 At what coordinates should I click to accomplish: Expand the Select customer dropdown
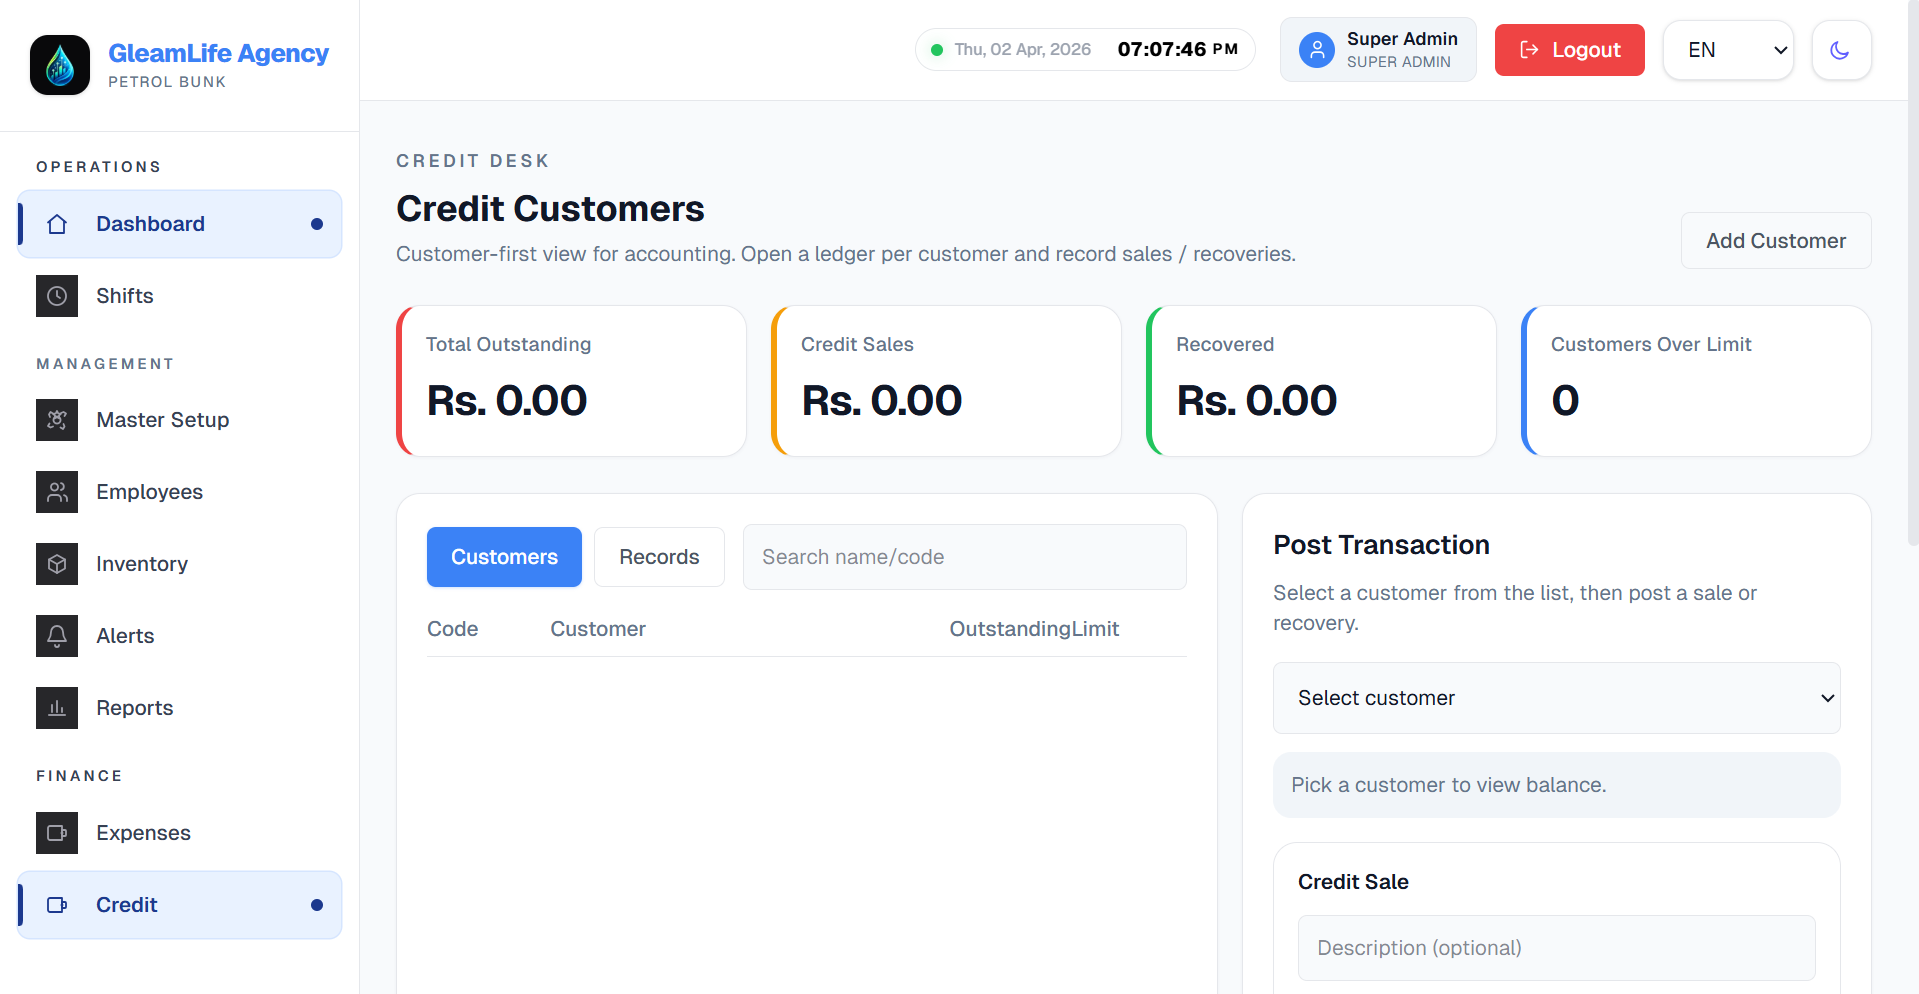(1556, 698)
